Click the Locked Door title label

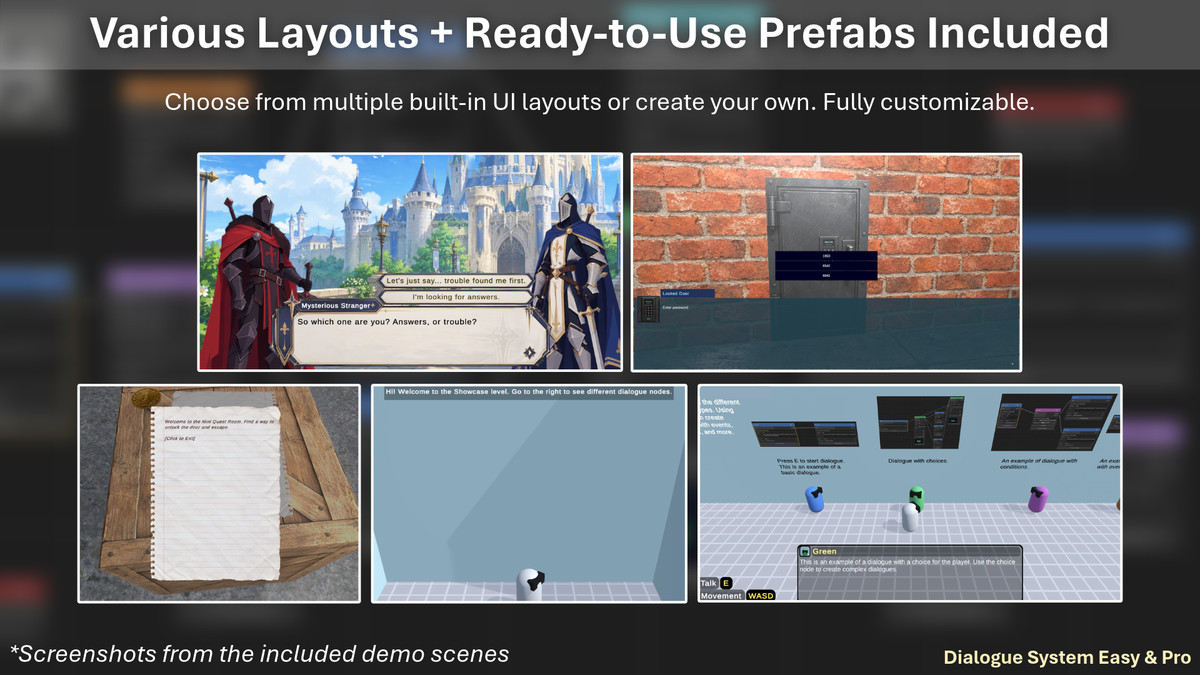tap(688, 293)
